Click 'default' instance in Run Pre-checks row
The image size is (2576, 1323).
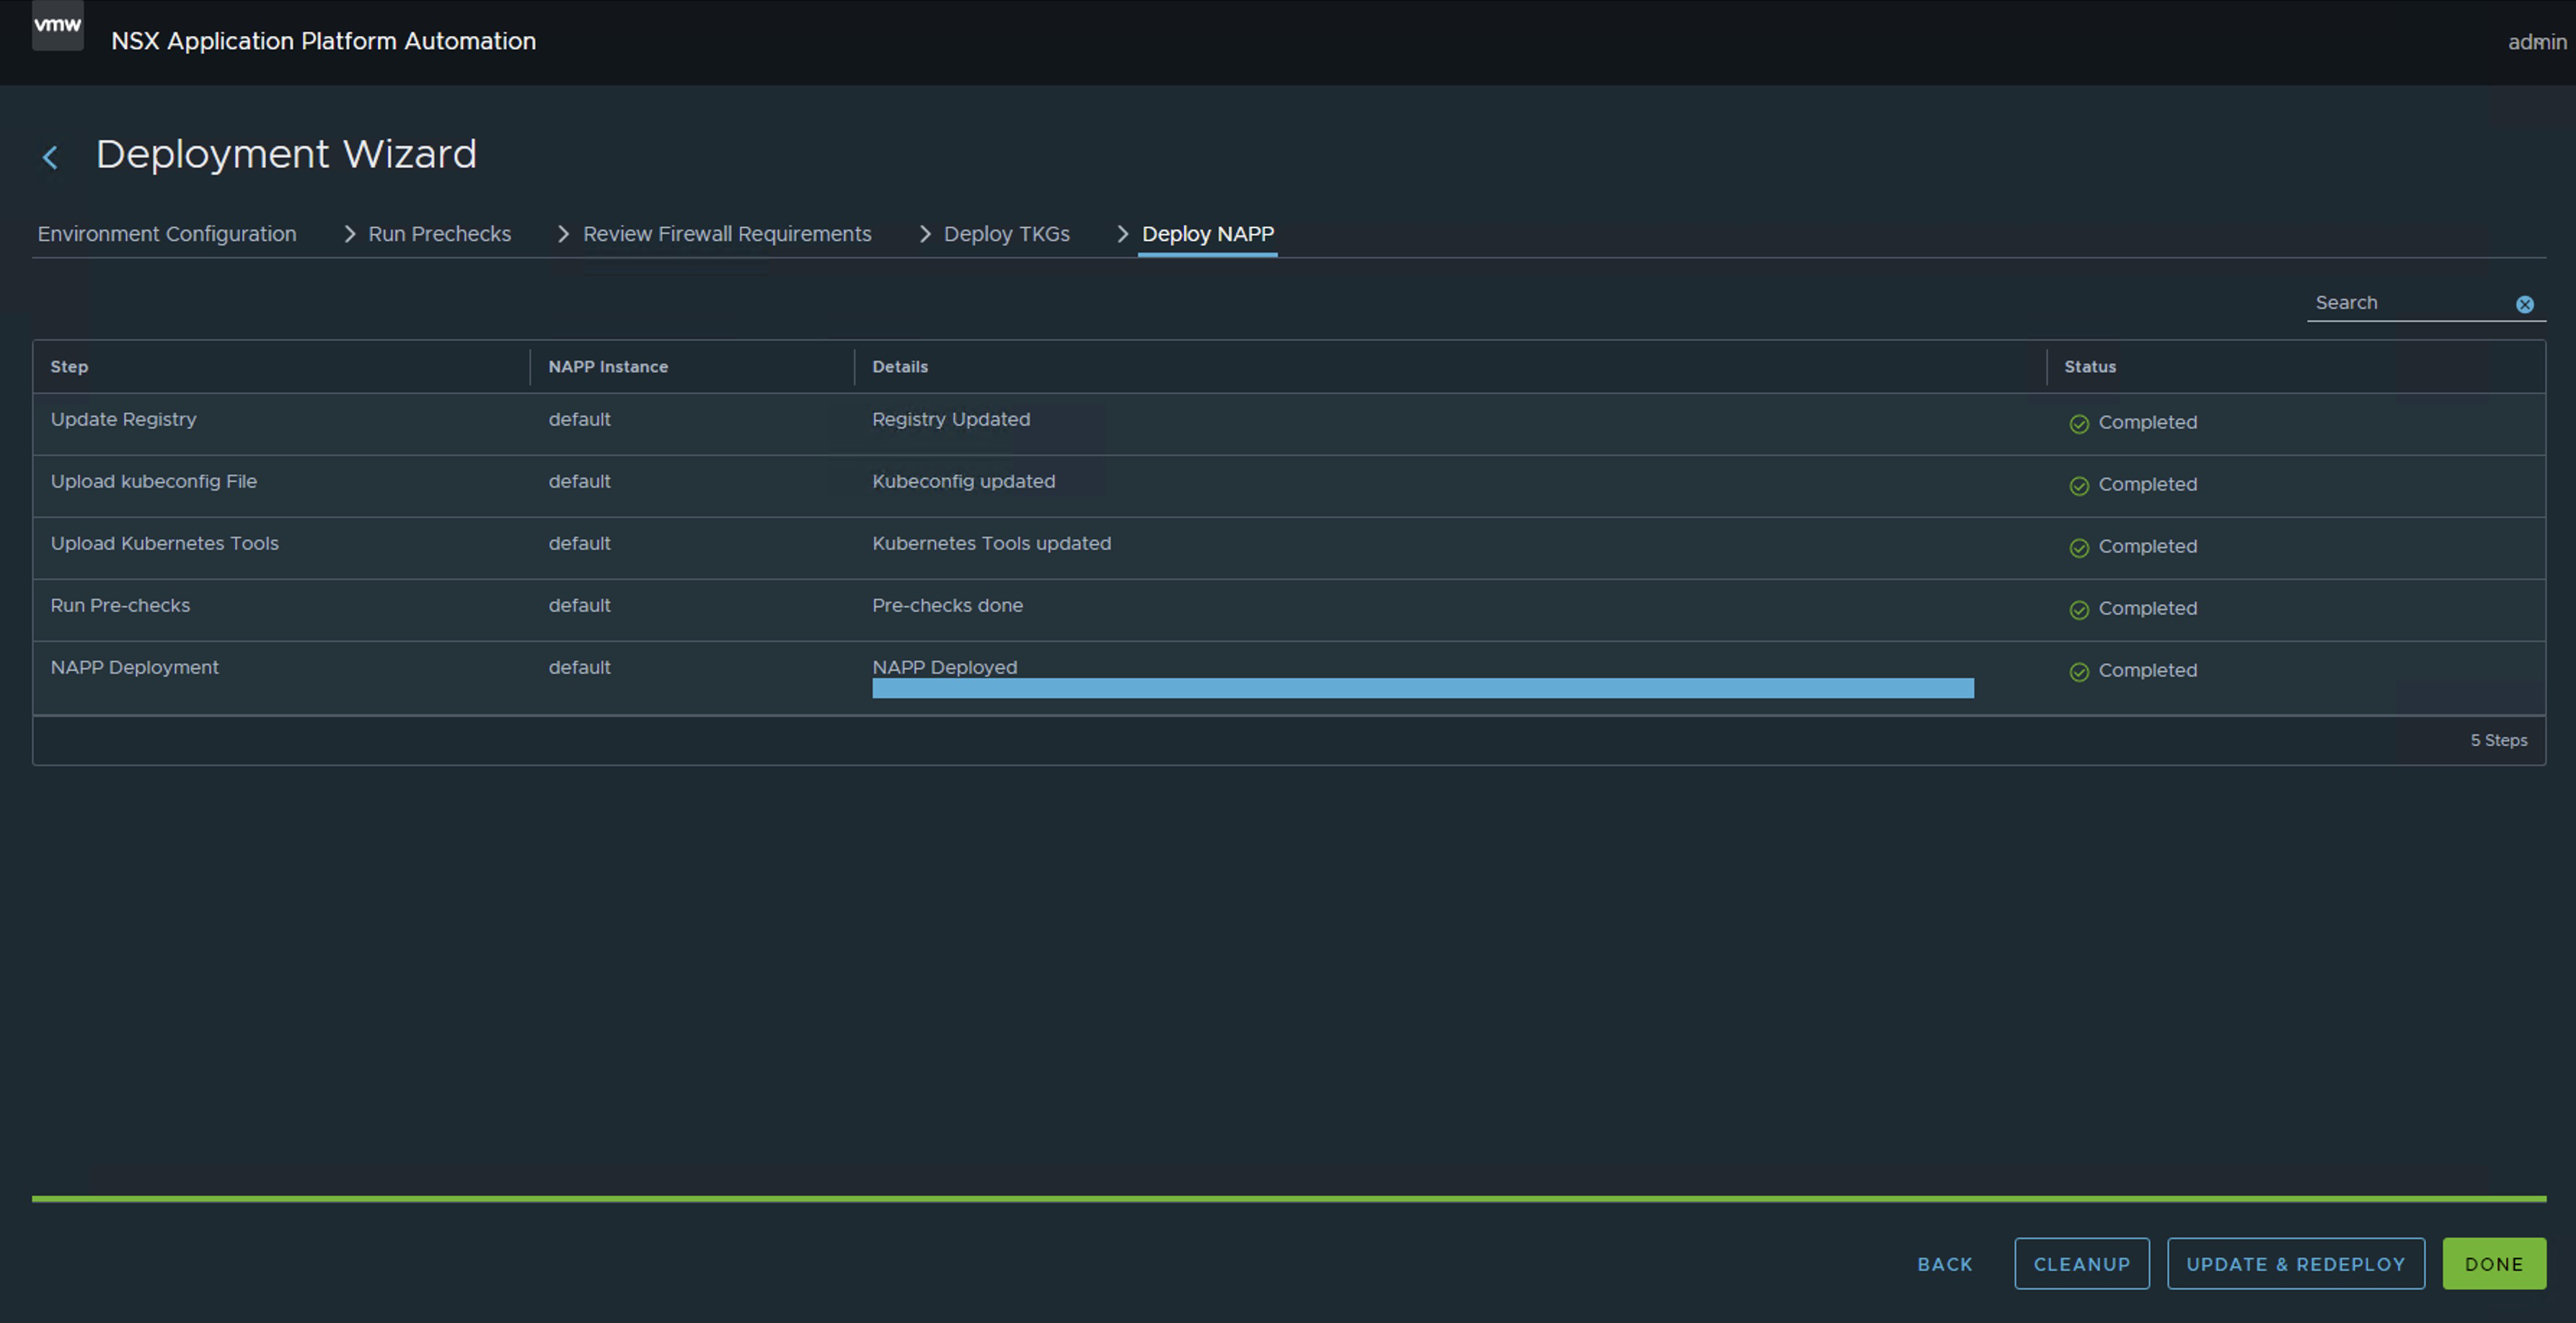click(579, 606)
